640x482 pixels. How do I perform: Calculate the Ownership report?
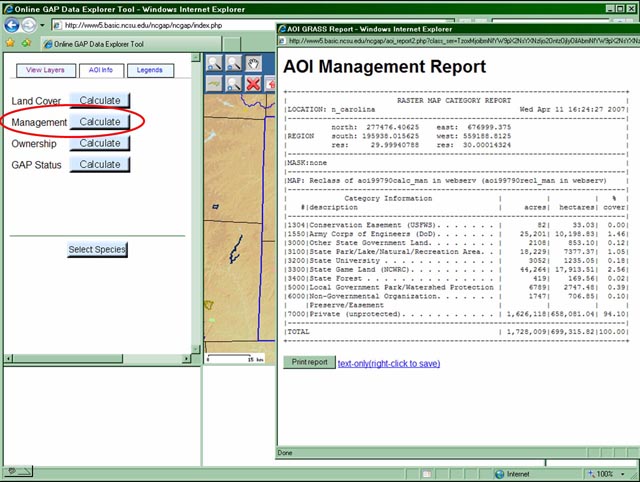100,143
